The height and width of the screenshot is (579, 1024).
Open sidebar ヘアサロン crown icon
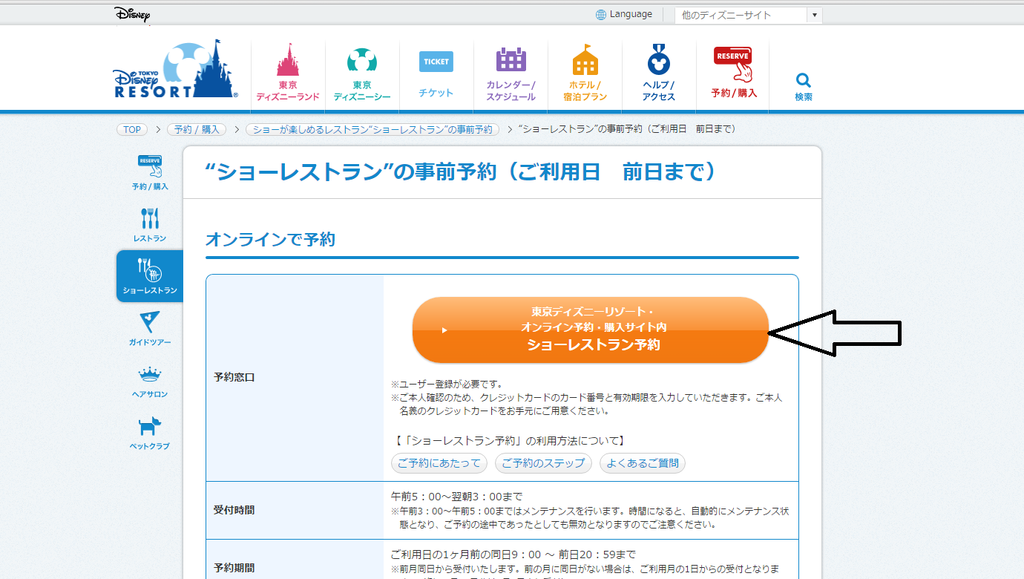[150, 375]
